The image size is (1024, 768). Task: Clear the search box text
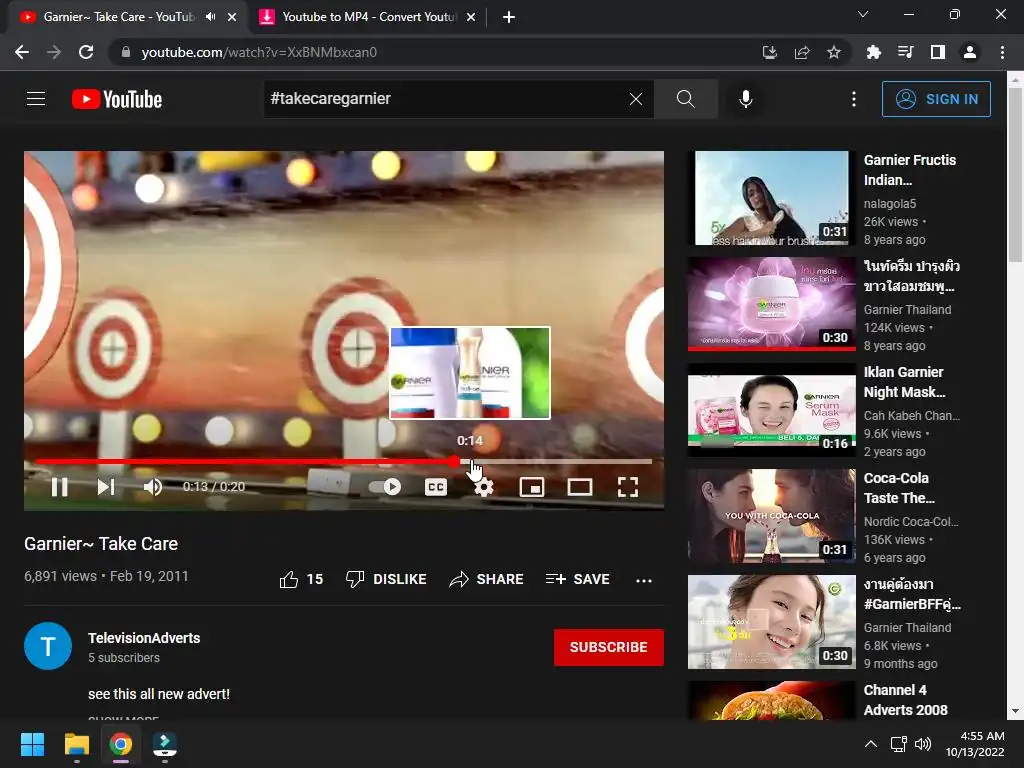click(635, 99)
